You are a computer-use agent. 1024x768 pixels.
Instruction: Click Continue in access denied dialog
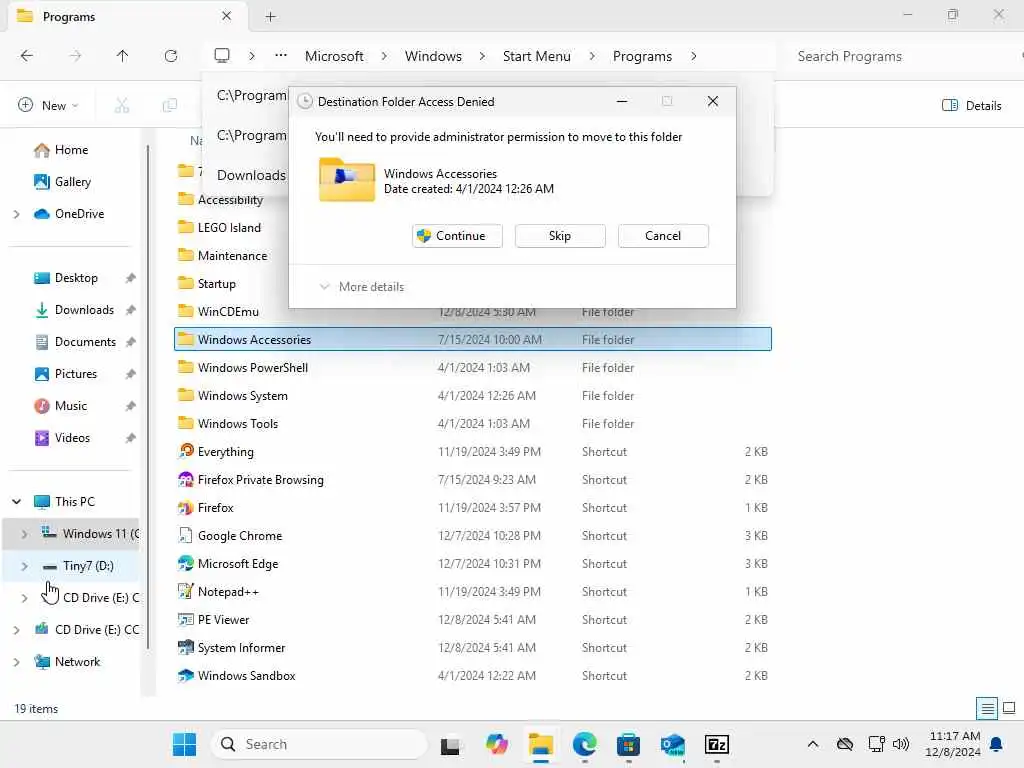coord(457,236)
